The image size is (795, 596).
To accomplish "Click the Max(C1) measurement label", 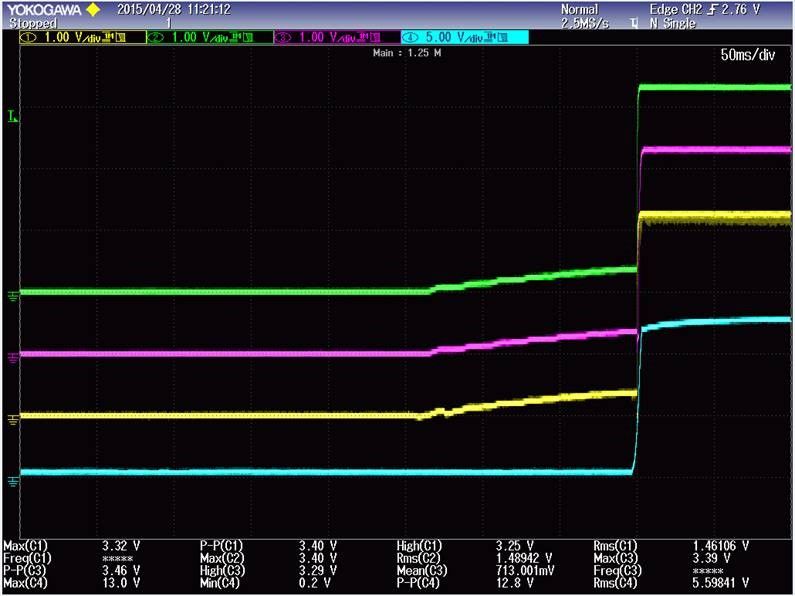I will tap(25, 546).
